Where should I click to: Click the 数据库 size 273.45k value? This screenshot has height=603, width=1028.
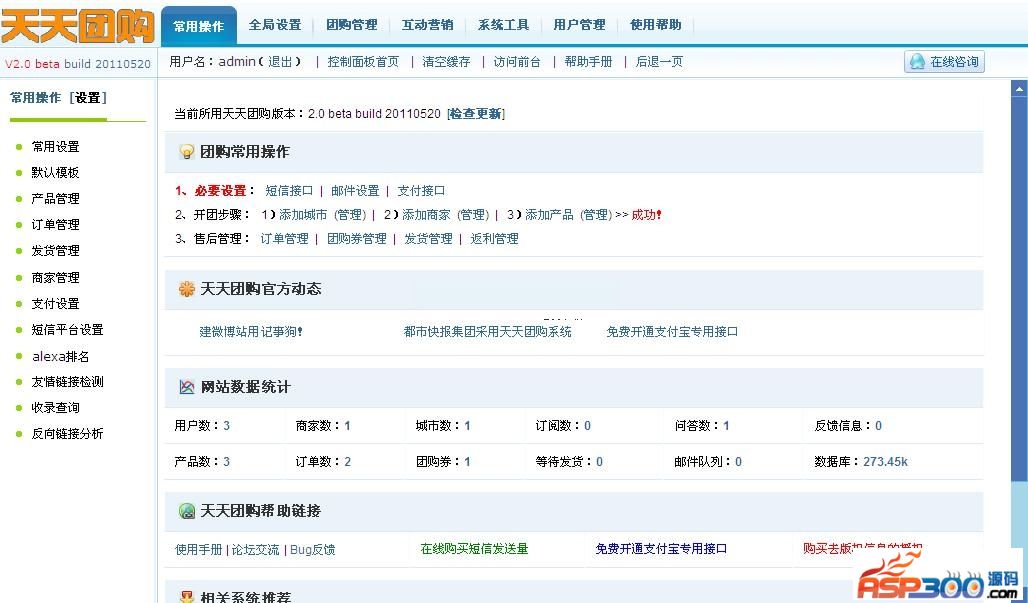(x=885, y=462)
